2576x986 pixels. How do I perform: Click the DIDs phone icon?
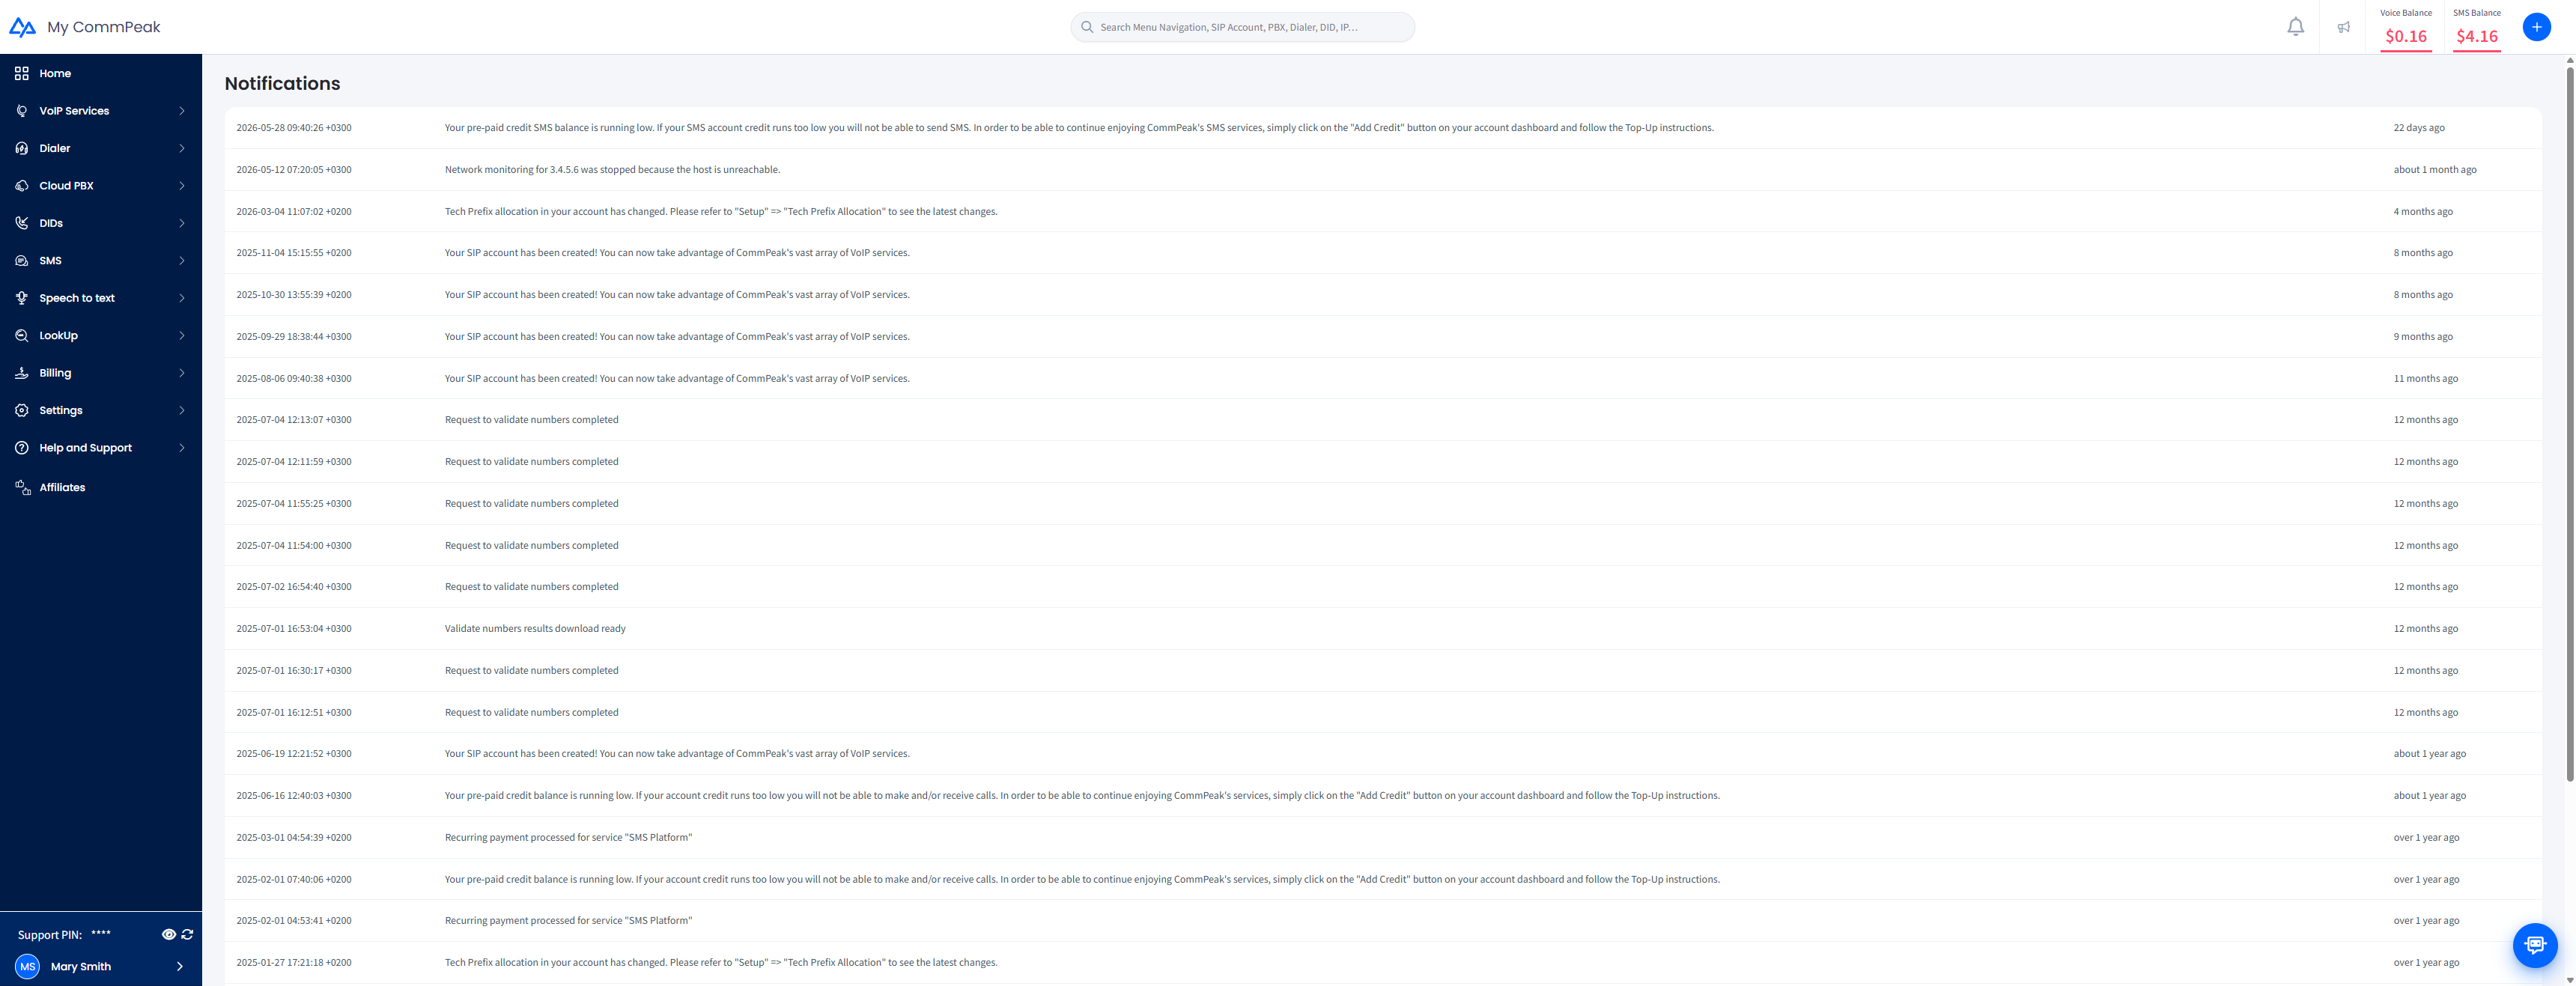coord(22,223)
